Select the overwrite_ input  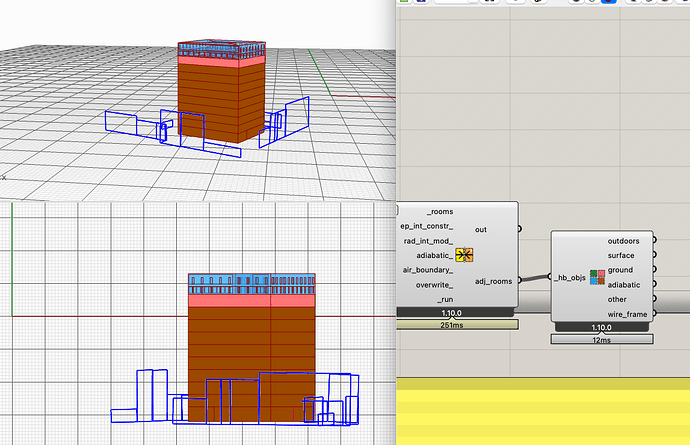tap(434, 285)
